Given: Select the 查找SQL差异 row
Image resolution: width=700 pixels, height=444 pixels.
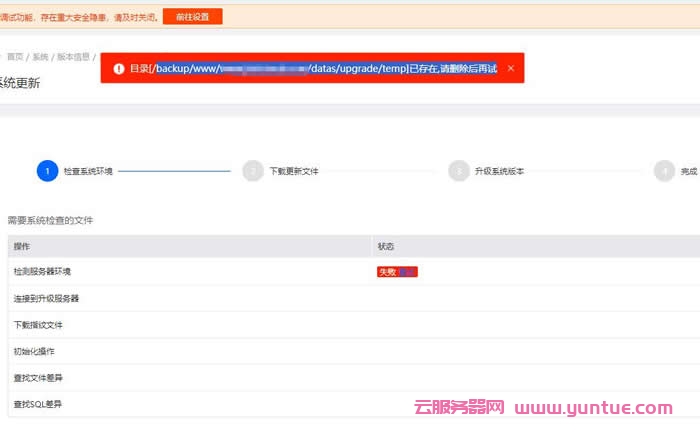Looking at the screenshot, I should (x=38, y=404).
